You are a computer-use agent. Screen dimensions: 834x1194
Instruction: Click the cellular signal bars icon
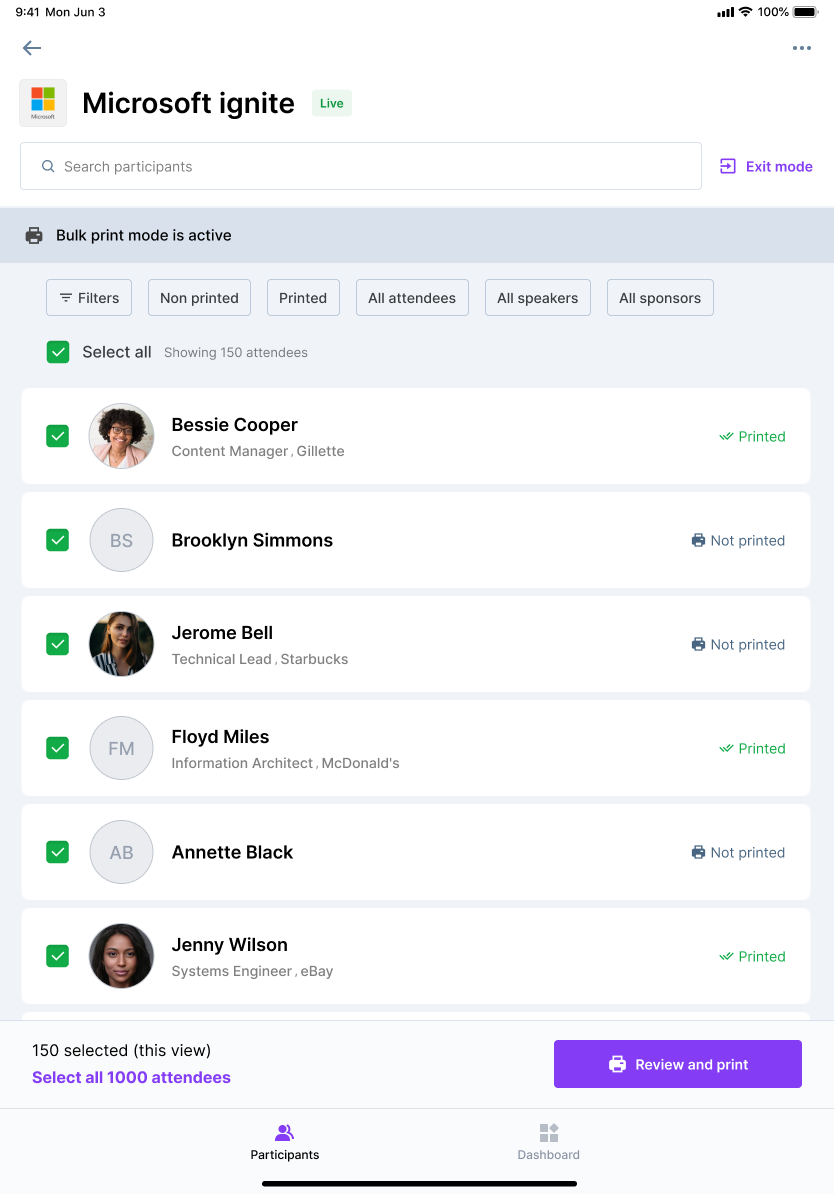point(726,12)
